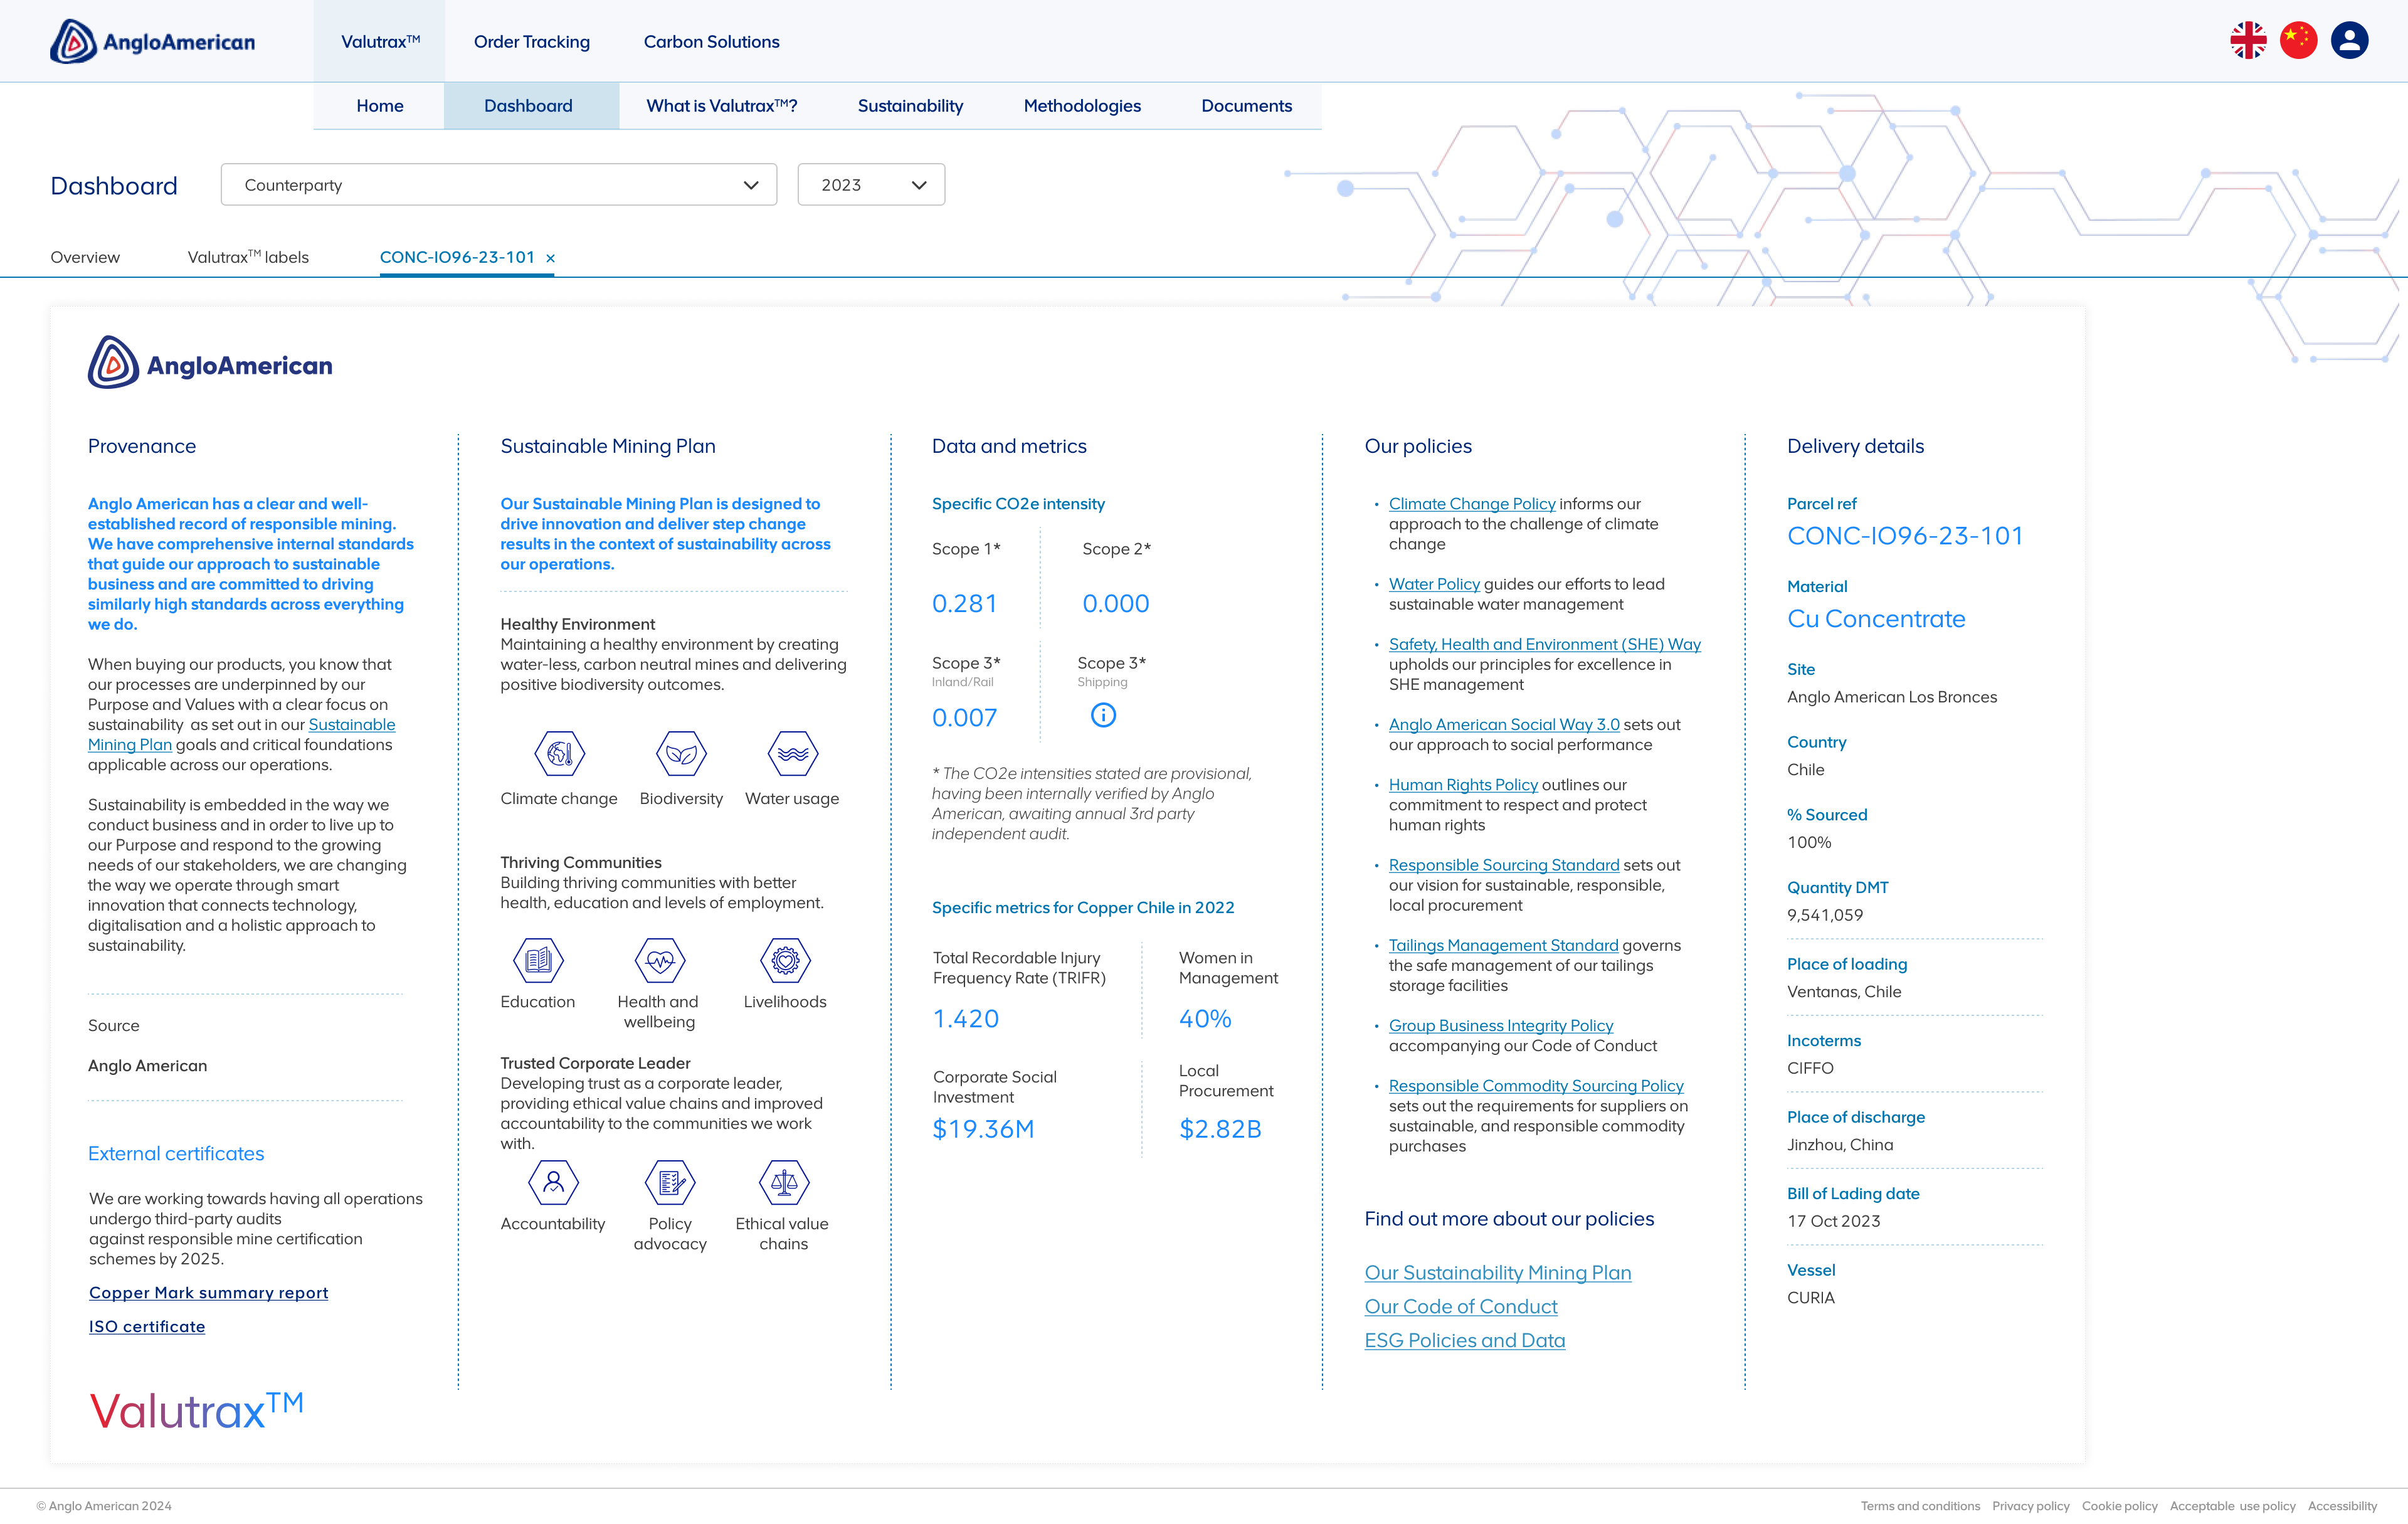Click the Valutrax logo at card bottom
The width and height of the screenshot is (2408, 1524).
[196, 1410]
